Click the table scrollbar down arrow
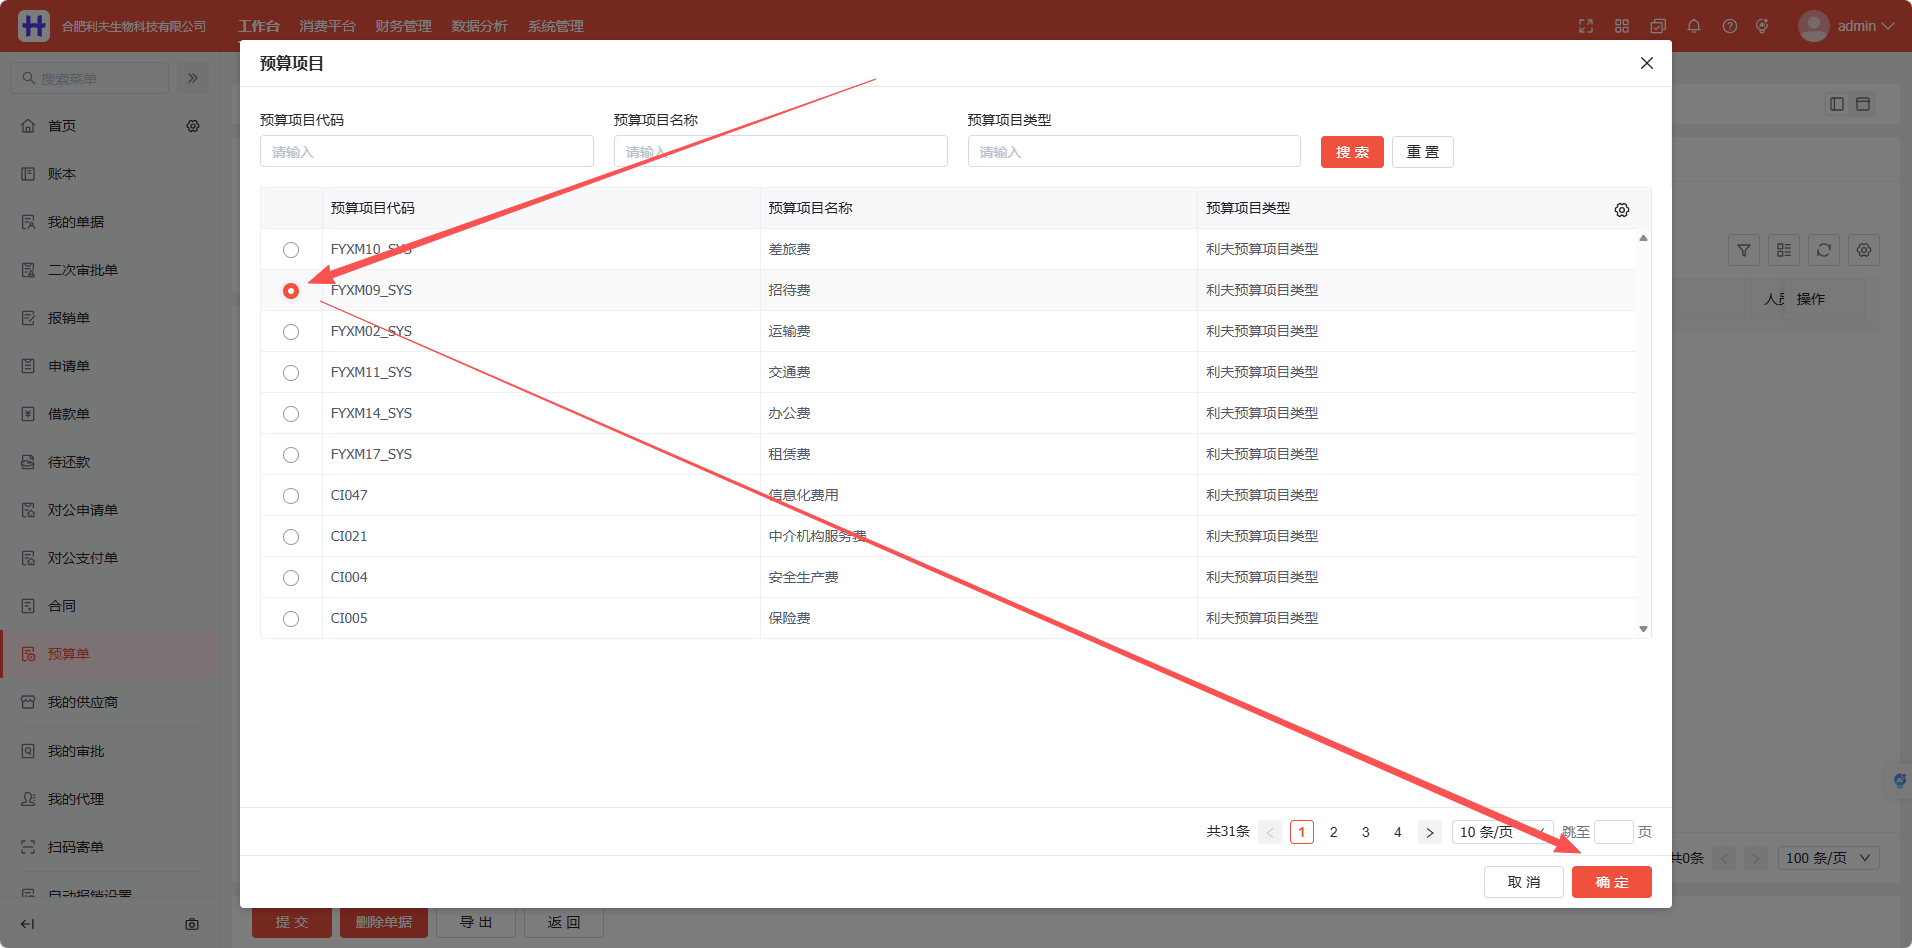This screenshot has width=1912, height=948. point(1643,629)
